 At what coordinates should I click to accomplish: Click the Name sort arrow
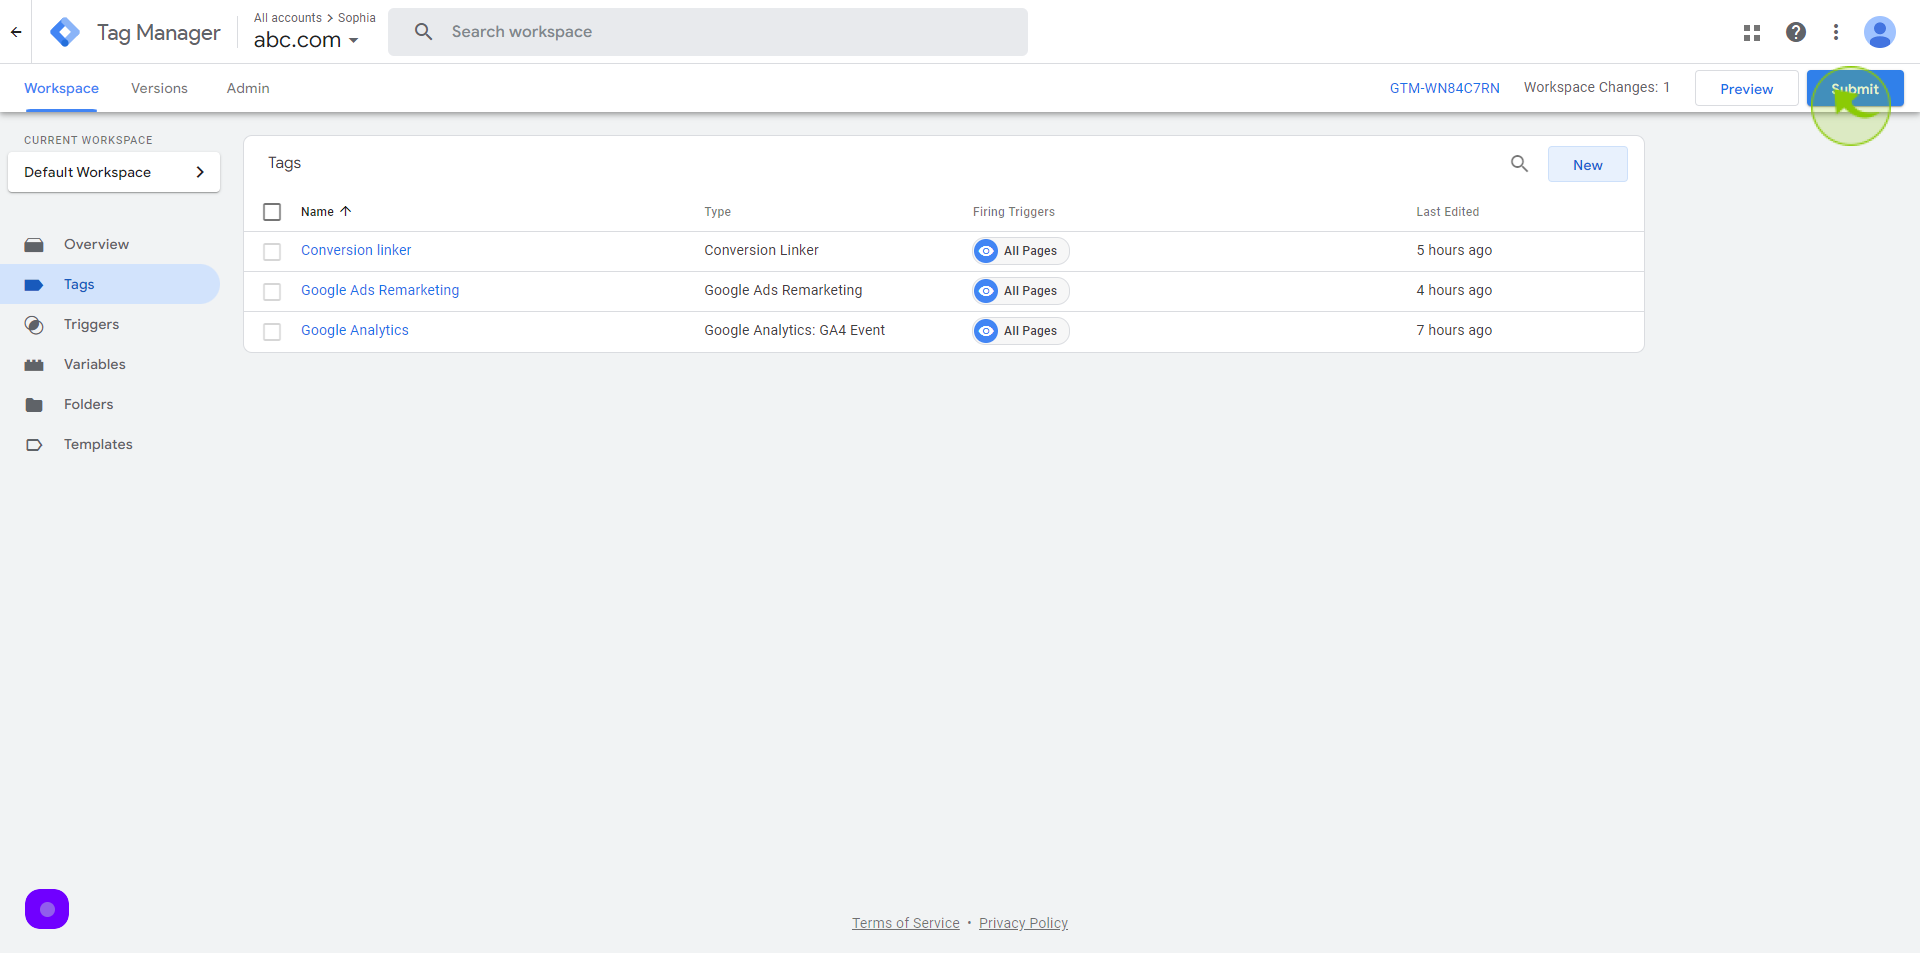346,211
